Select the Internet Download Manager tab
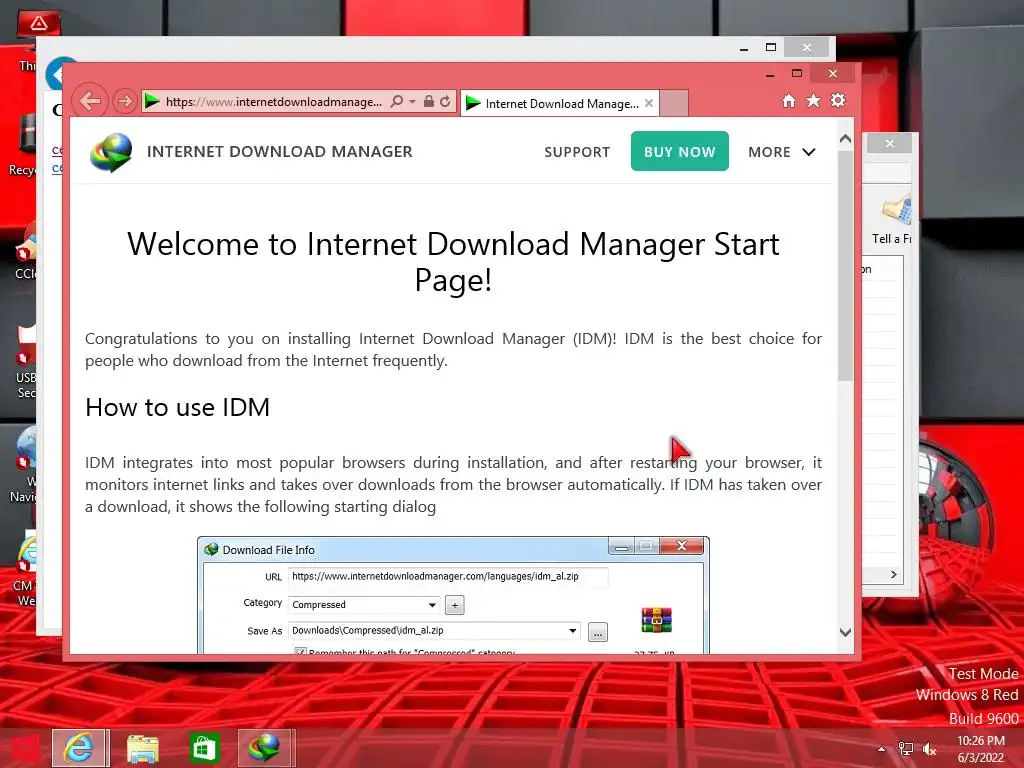The height and width of the screenshot is (768, 1024). [560, 103]
